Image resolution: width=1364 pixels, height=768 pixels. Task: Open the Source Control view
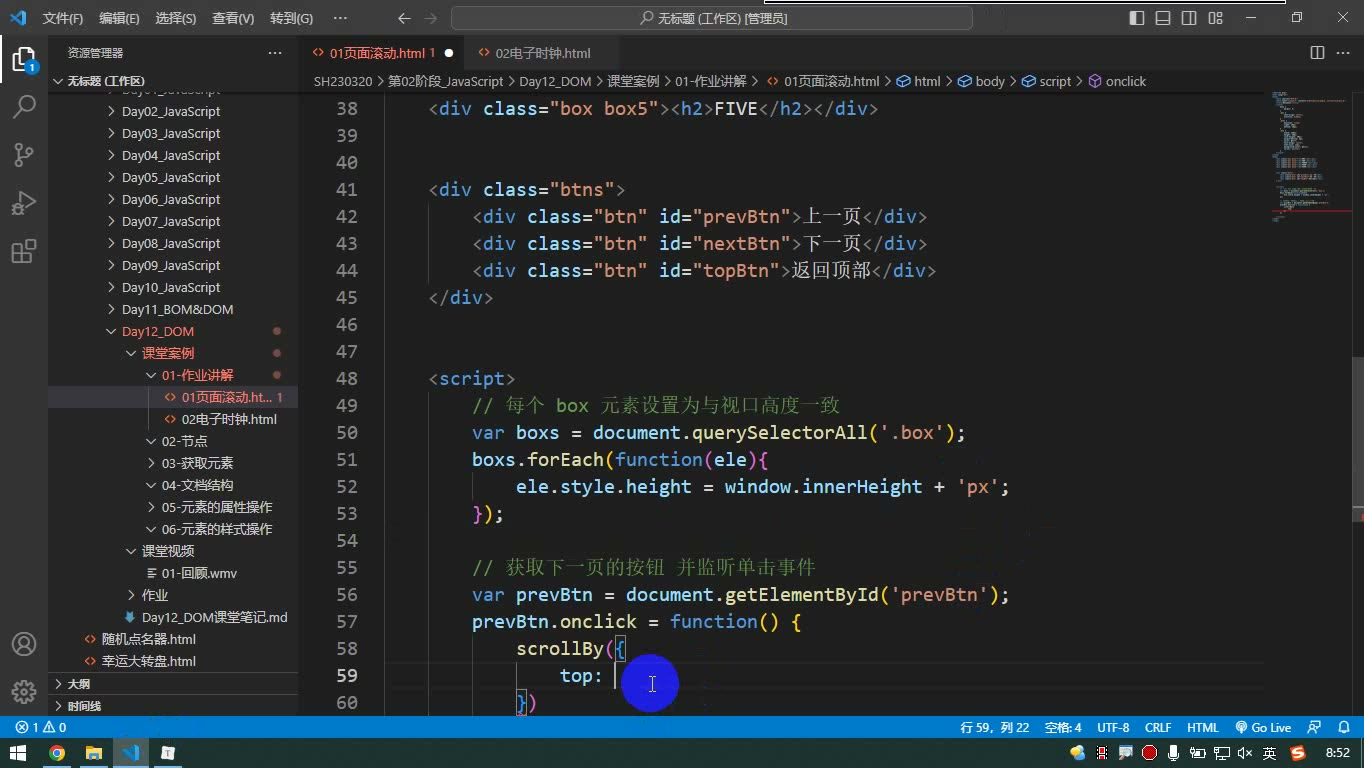click(24, 154)
